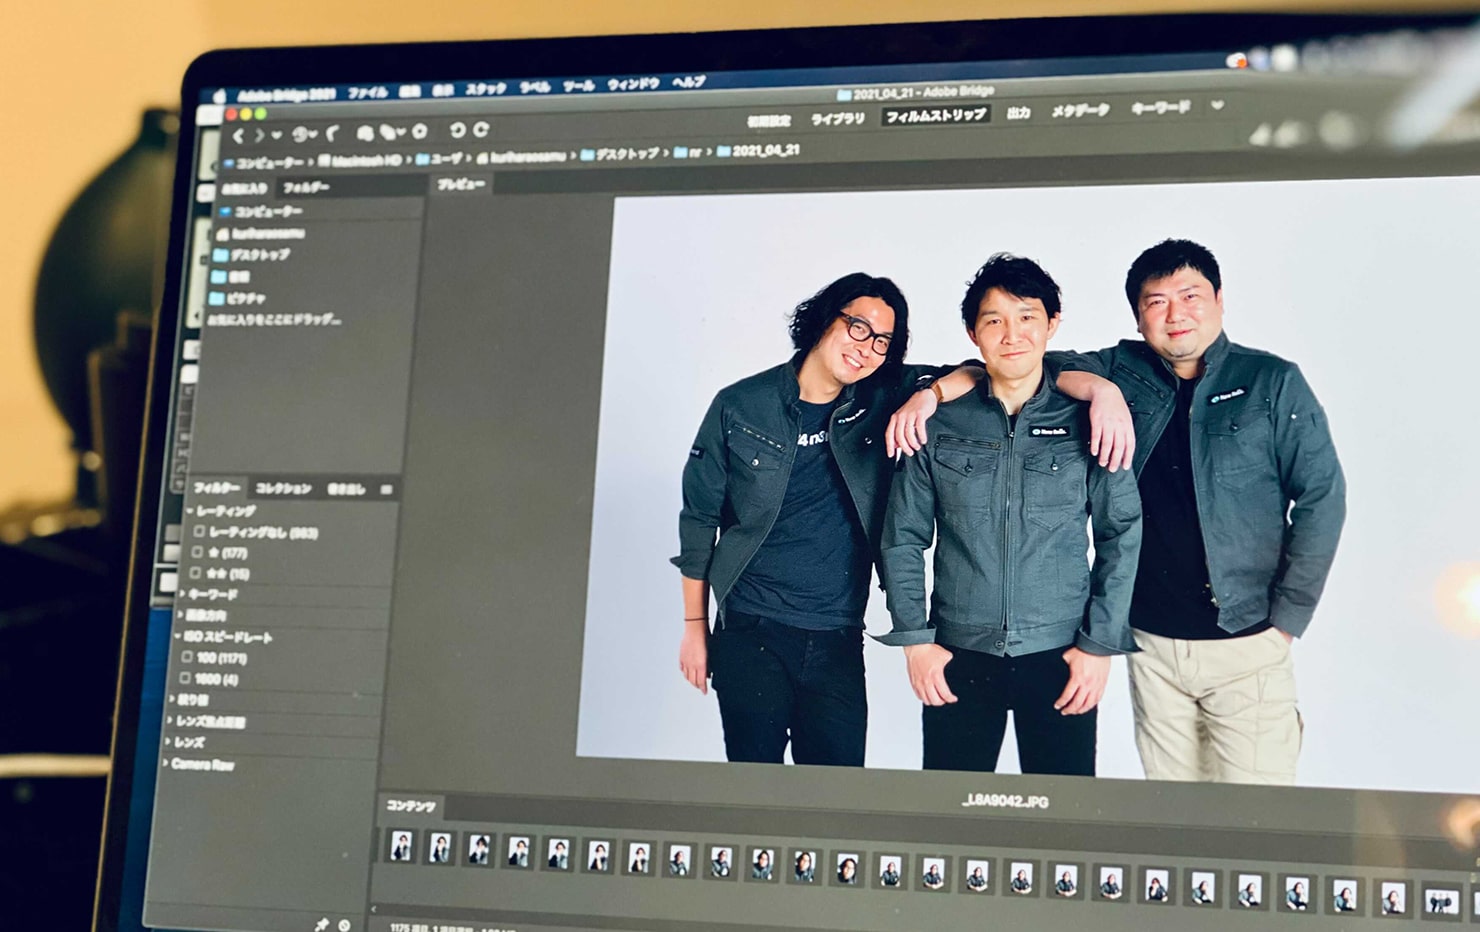The height and width of the screenshot is (932, 1480).
Task: Expand the レンズ filter section
Action: pyautogui.click(x=169, y=742)
